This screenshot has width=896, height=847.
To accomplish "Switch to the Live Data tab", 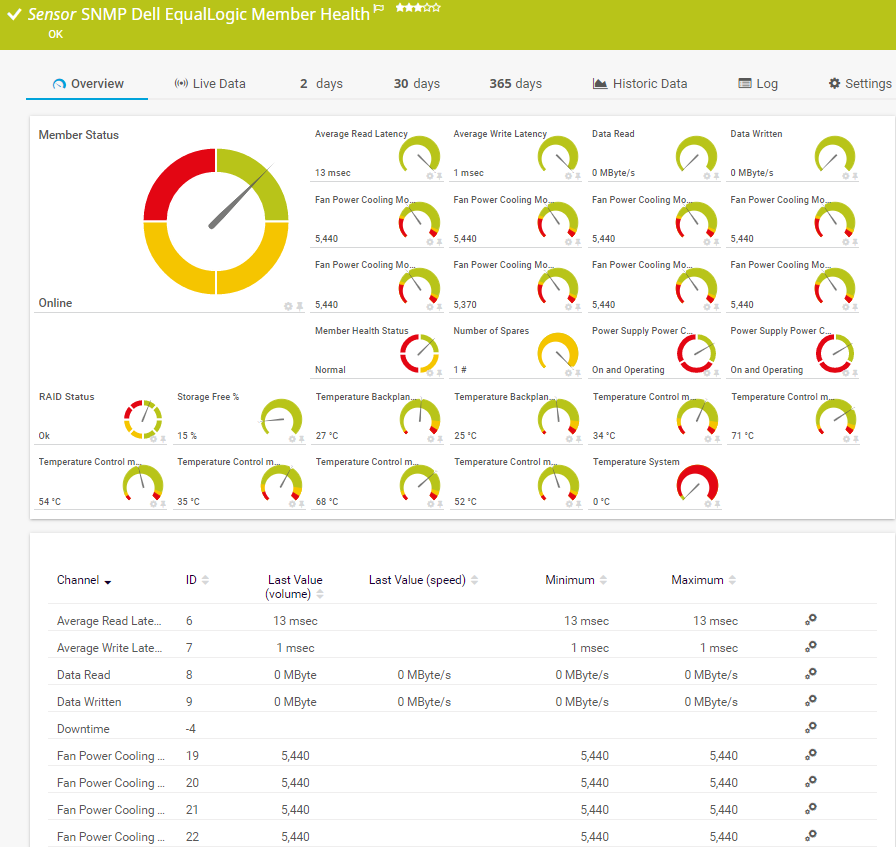I will (210, 84).
